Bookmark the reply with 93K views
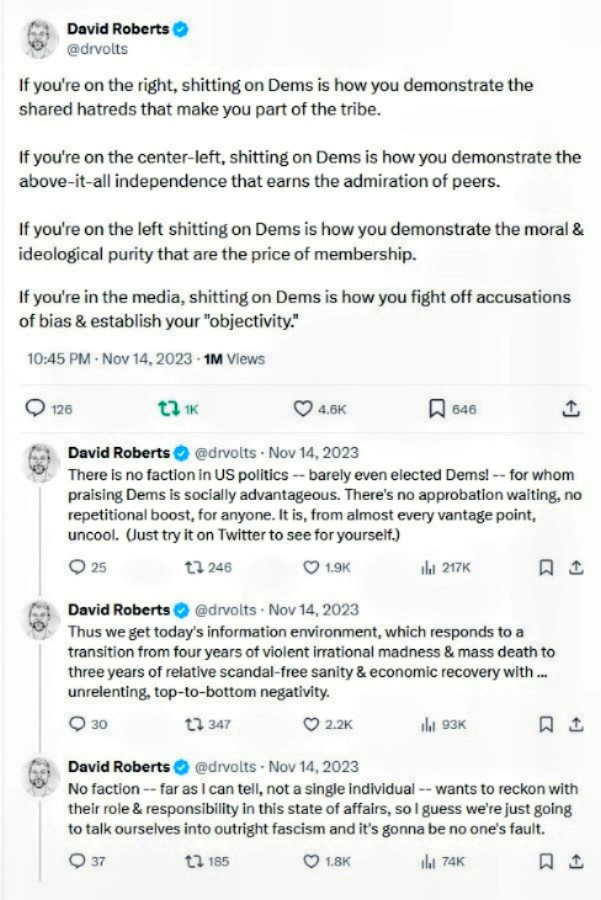This screenshot has height=900, width=601. (x=546, y=724)
